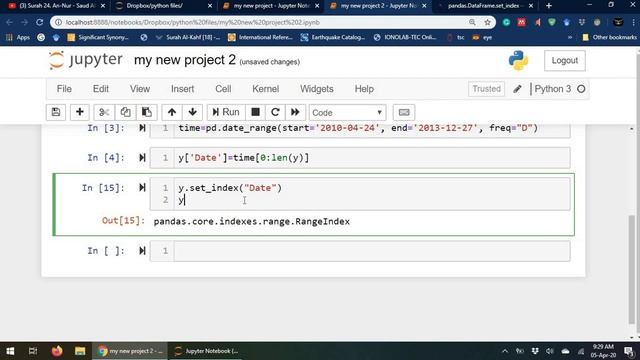Run the selected cell

coord(226,112)
